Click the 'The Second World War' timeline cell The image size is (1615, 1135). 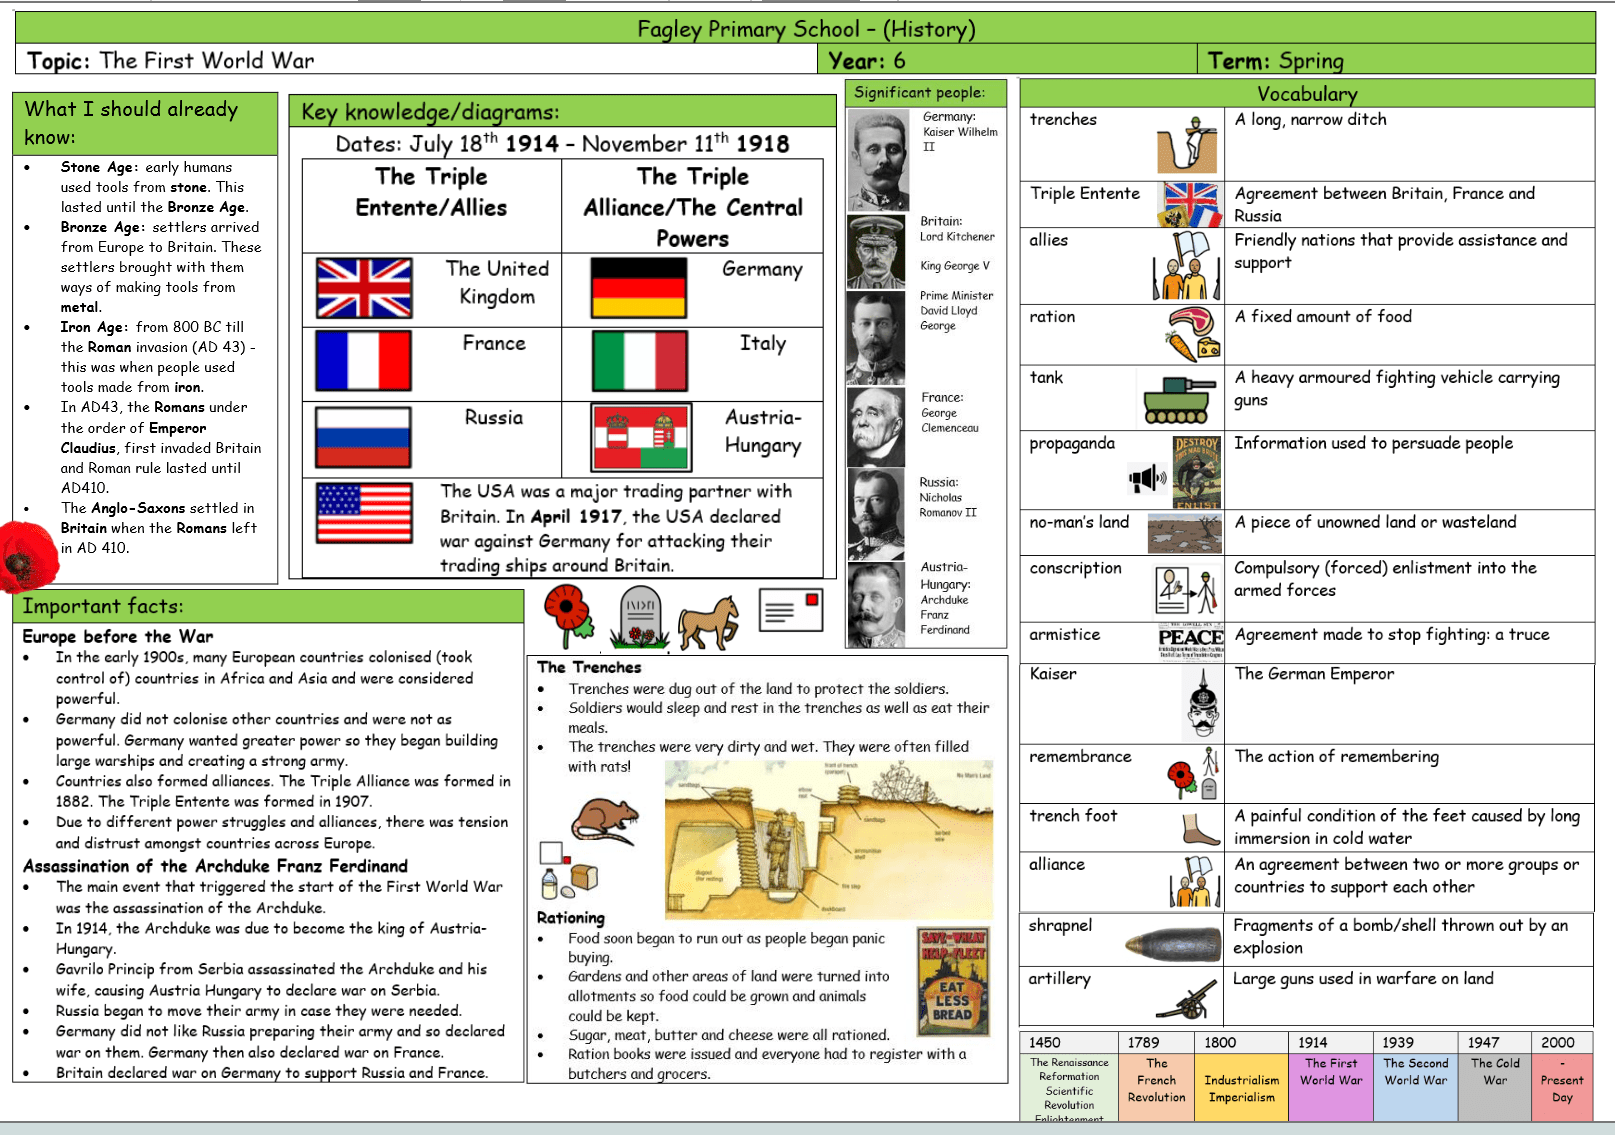coord(1415,1086)
